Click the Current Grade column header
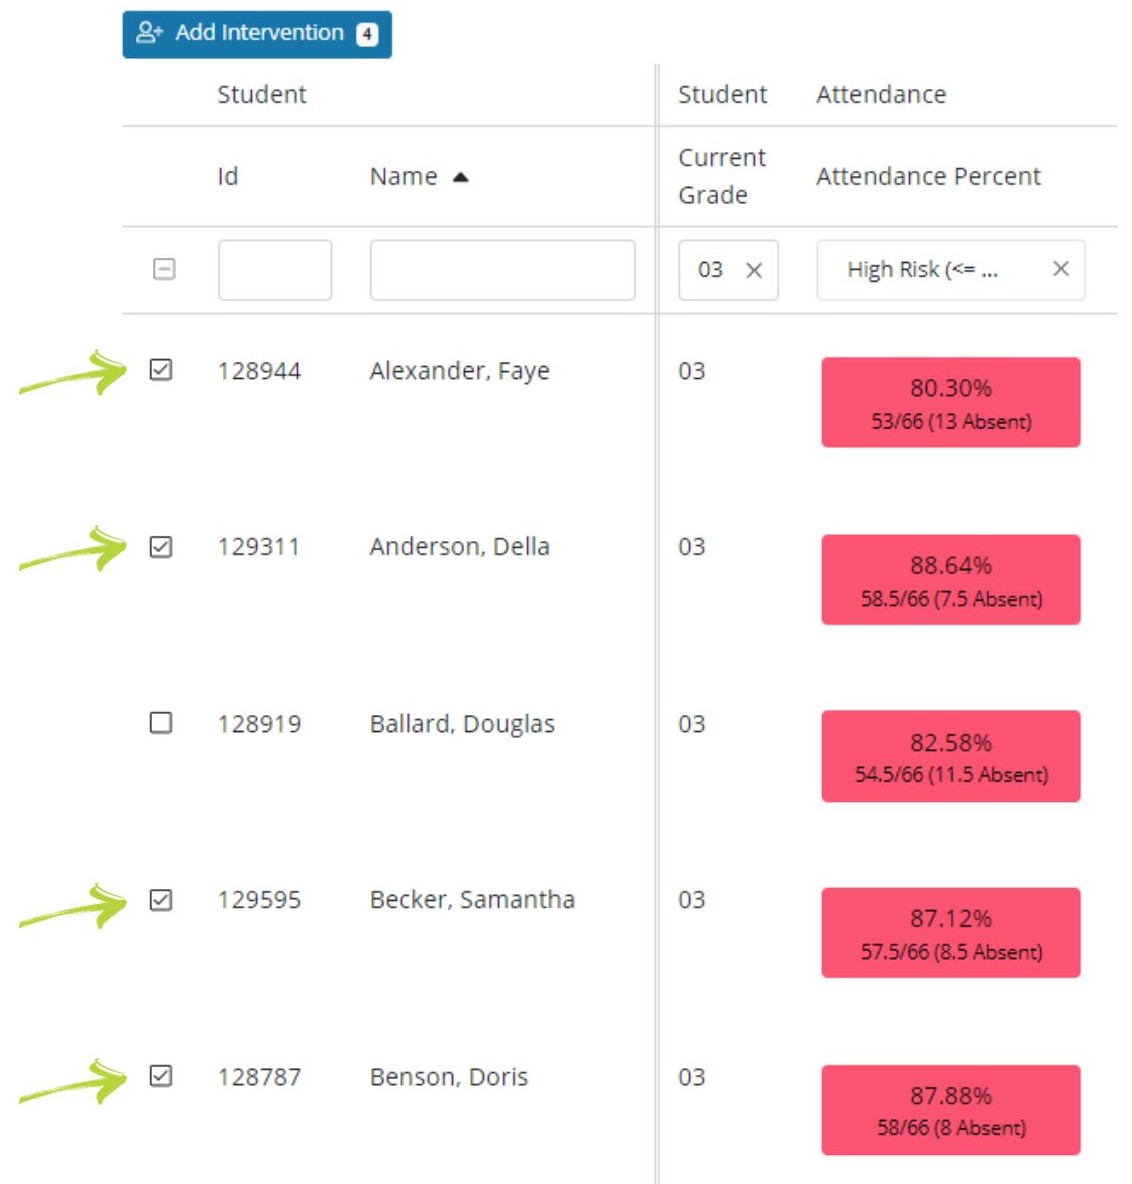This screenshot has width=1132, height=1184. click(721, 176)
